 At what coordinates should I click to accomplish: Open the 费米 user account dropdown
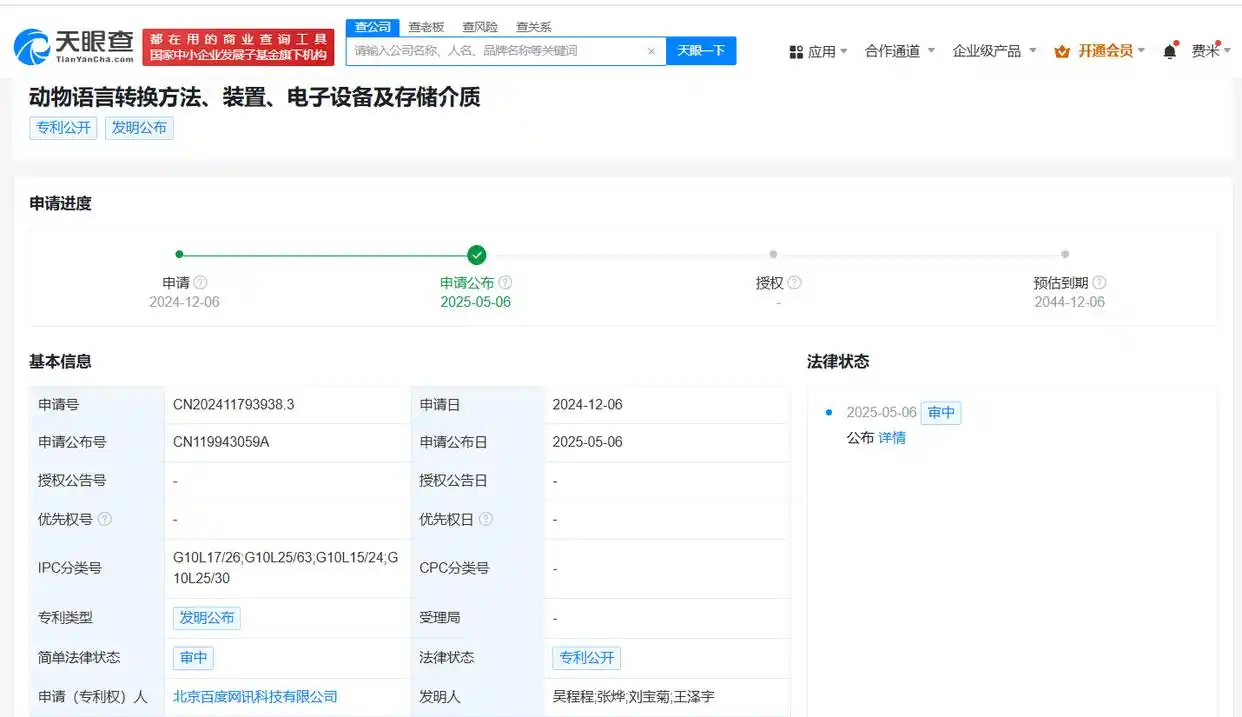[1211, 51]
